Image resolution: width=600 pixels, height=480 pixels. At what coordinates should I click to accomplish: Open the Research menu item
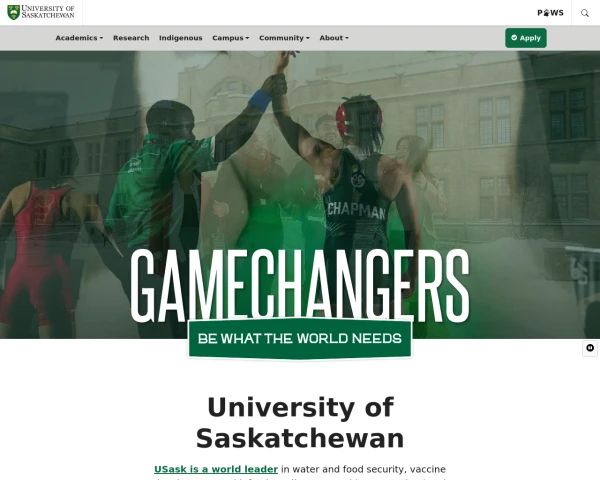131,38
